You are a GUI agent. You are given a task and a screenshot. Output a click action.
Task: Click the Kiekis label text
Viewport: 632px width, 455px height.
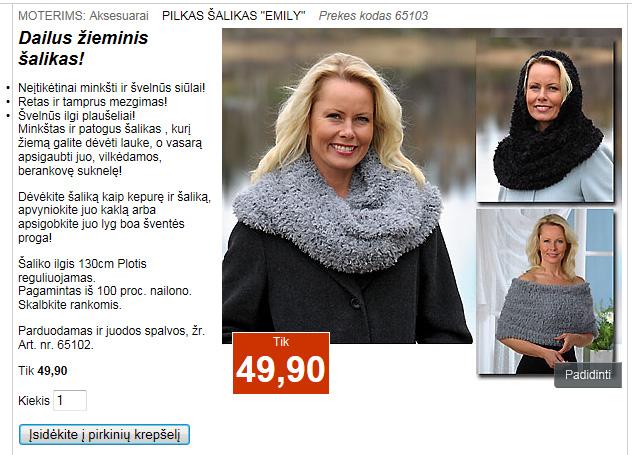pos(34,401)
